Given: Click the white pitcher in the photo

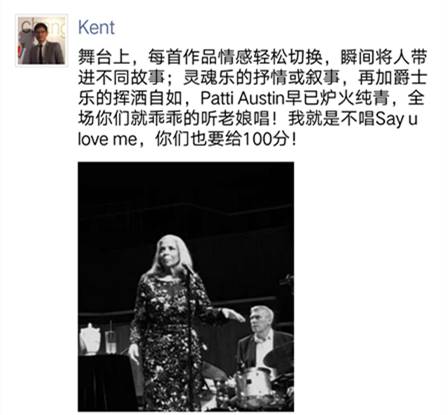Looking at the screenshot, I should (90, 338).
